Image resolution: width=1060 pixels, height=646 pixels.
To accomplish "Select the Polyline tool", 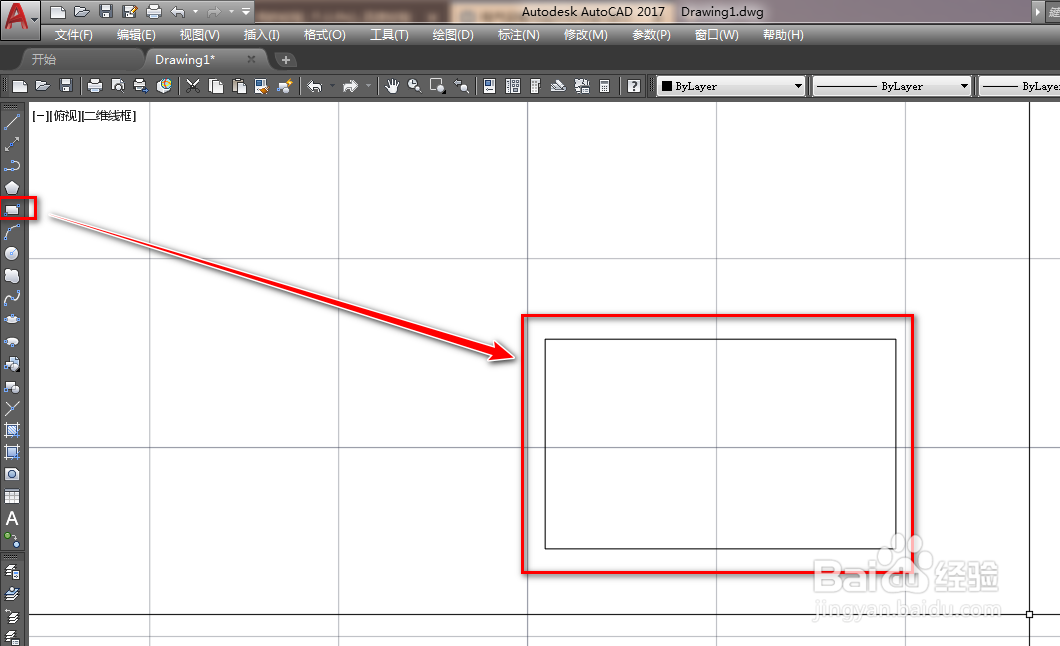I will (x=11, y=166).
